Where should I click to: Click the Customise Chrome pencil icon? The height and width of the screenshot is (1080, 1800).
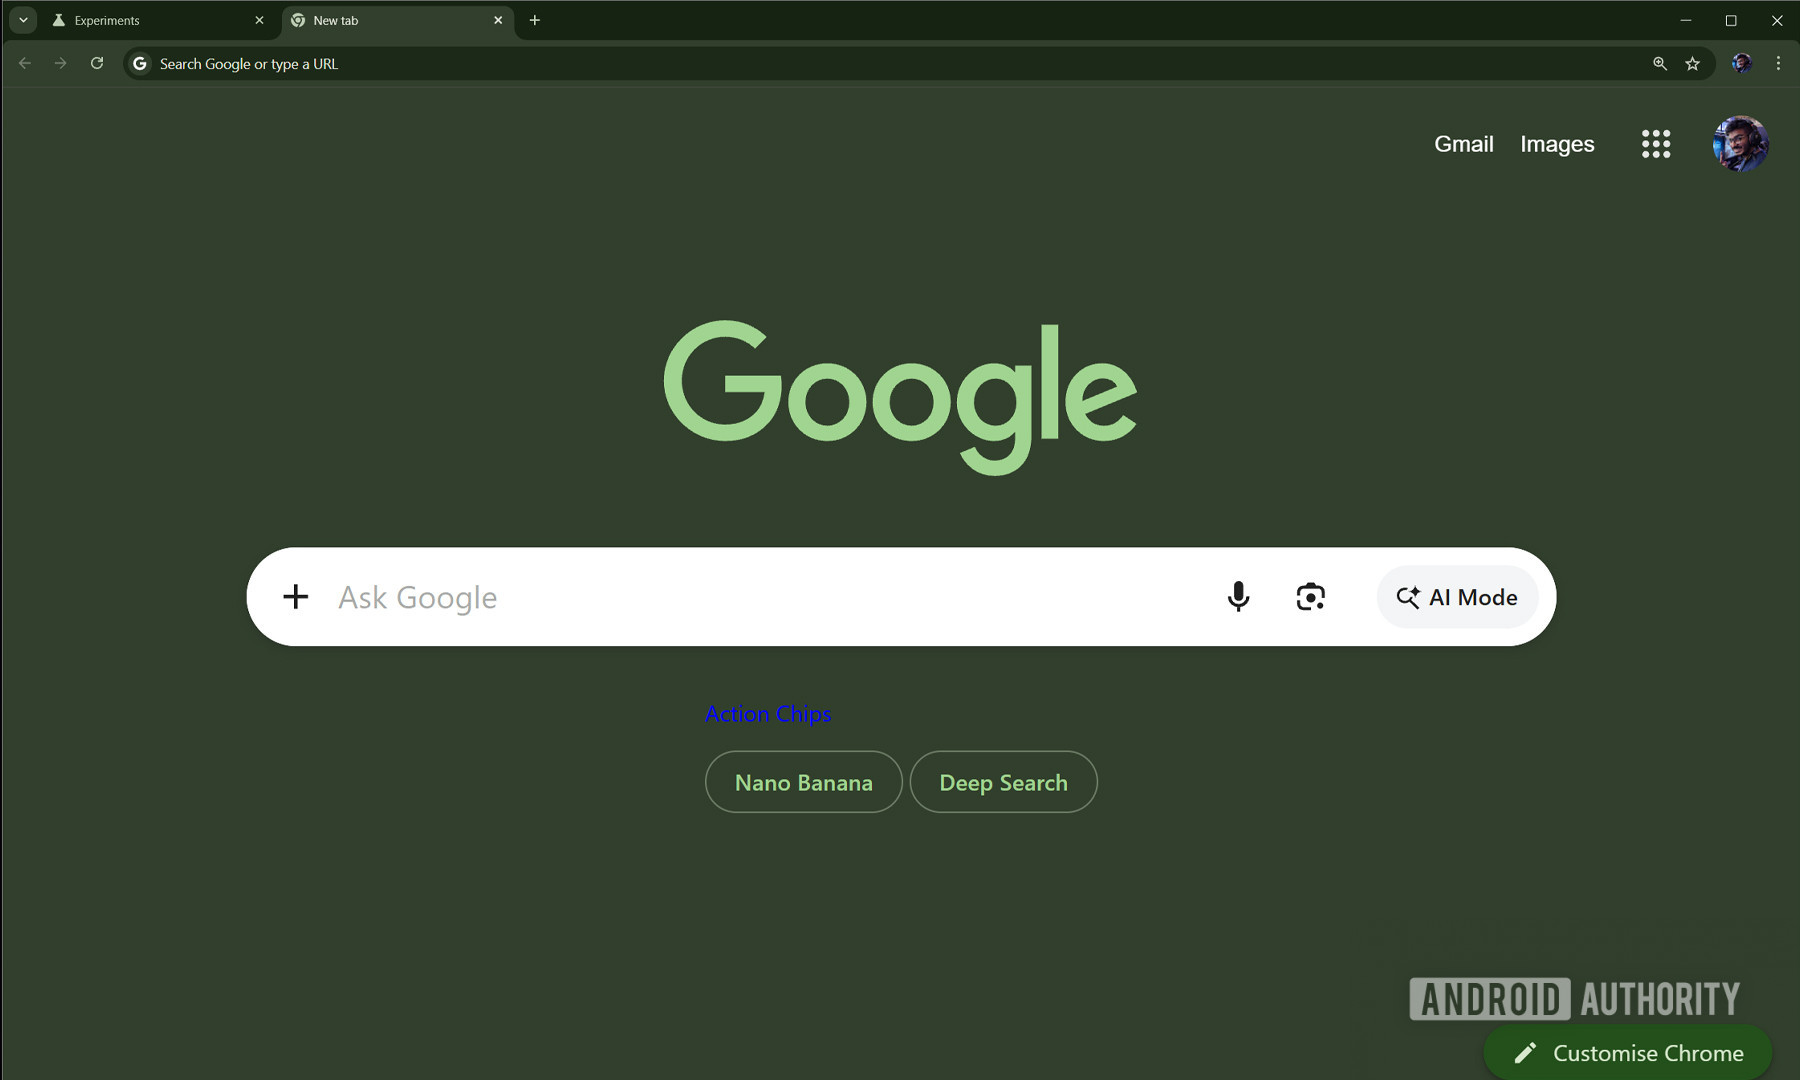(x=1524, y=1052)
